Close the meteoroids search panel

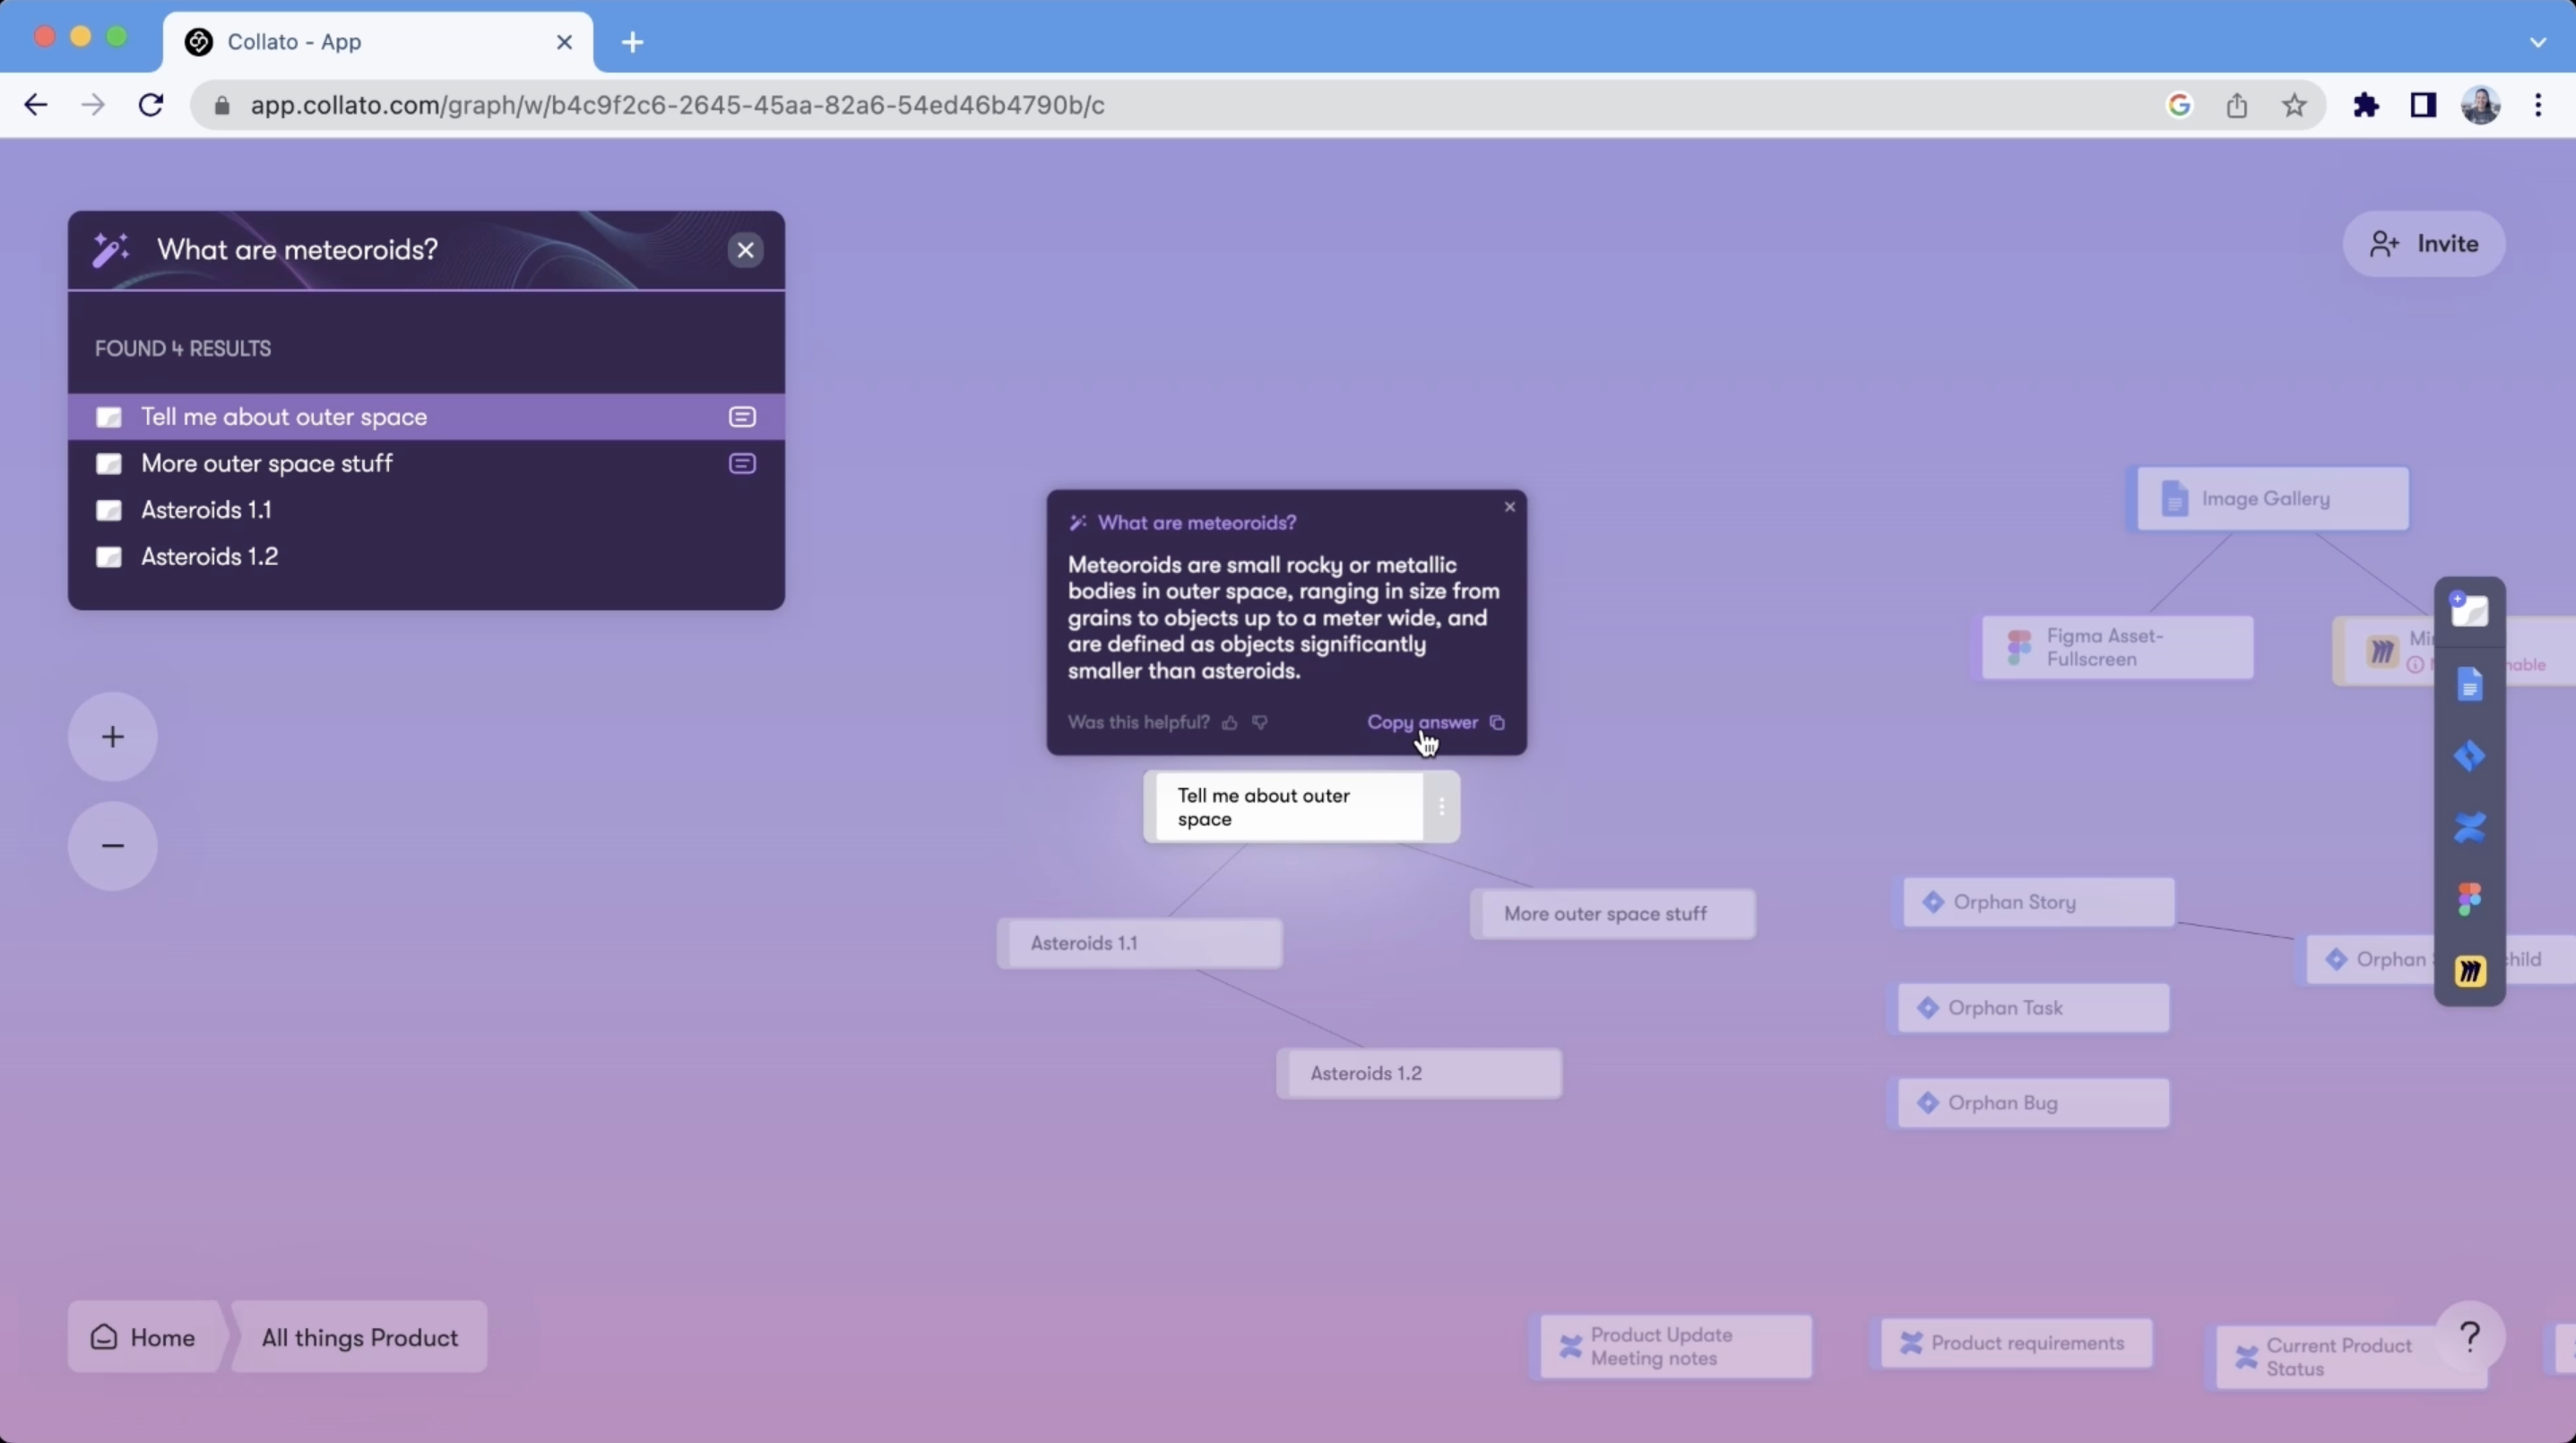coord(745,250)
